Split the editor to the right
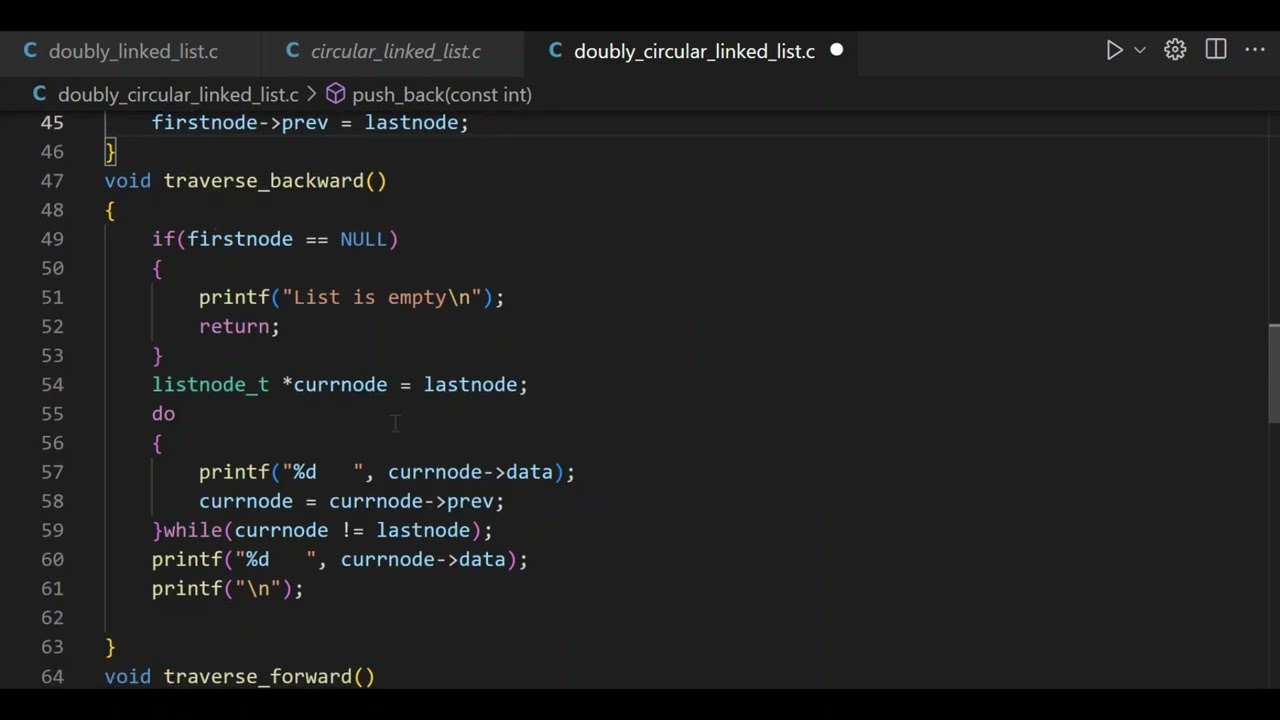This screenshot has width=1280, height=720. 1216,50
